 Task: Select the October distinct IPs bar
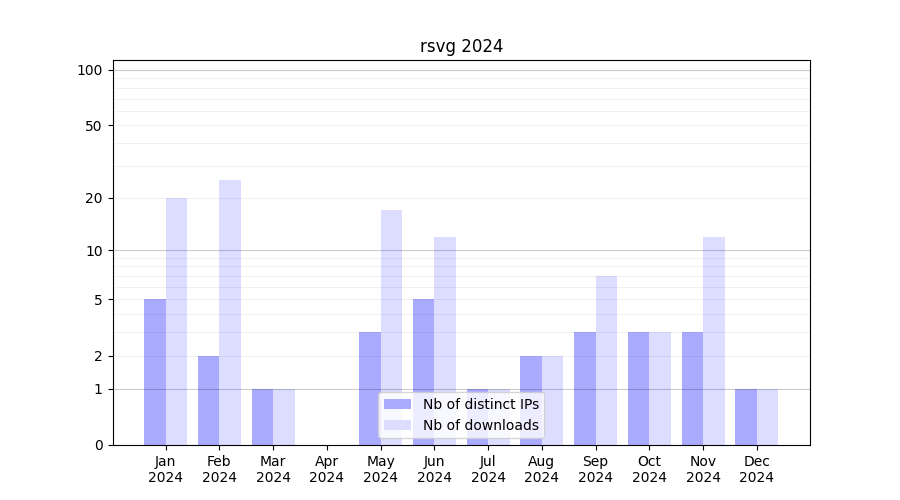point(638,388)
